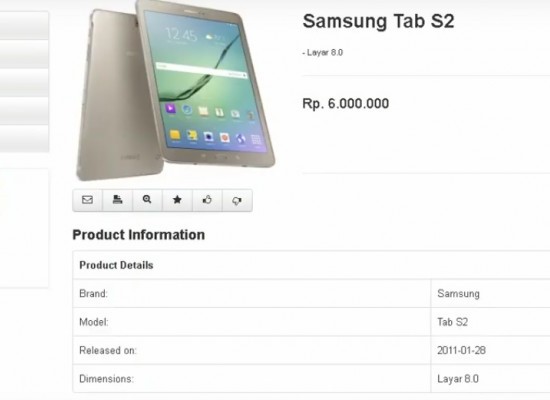
Task: Select the Product Information heading
Action: 139,235
